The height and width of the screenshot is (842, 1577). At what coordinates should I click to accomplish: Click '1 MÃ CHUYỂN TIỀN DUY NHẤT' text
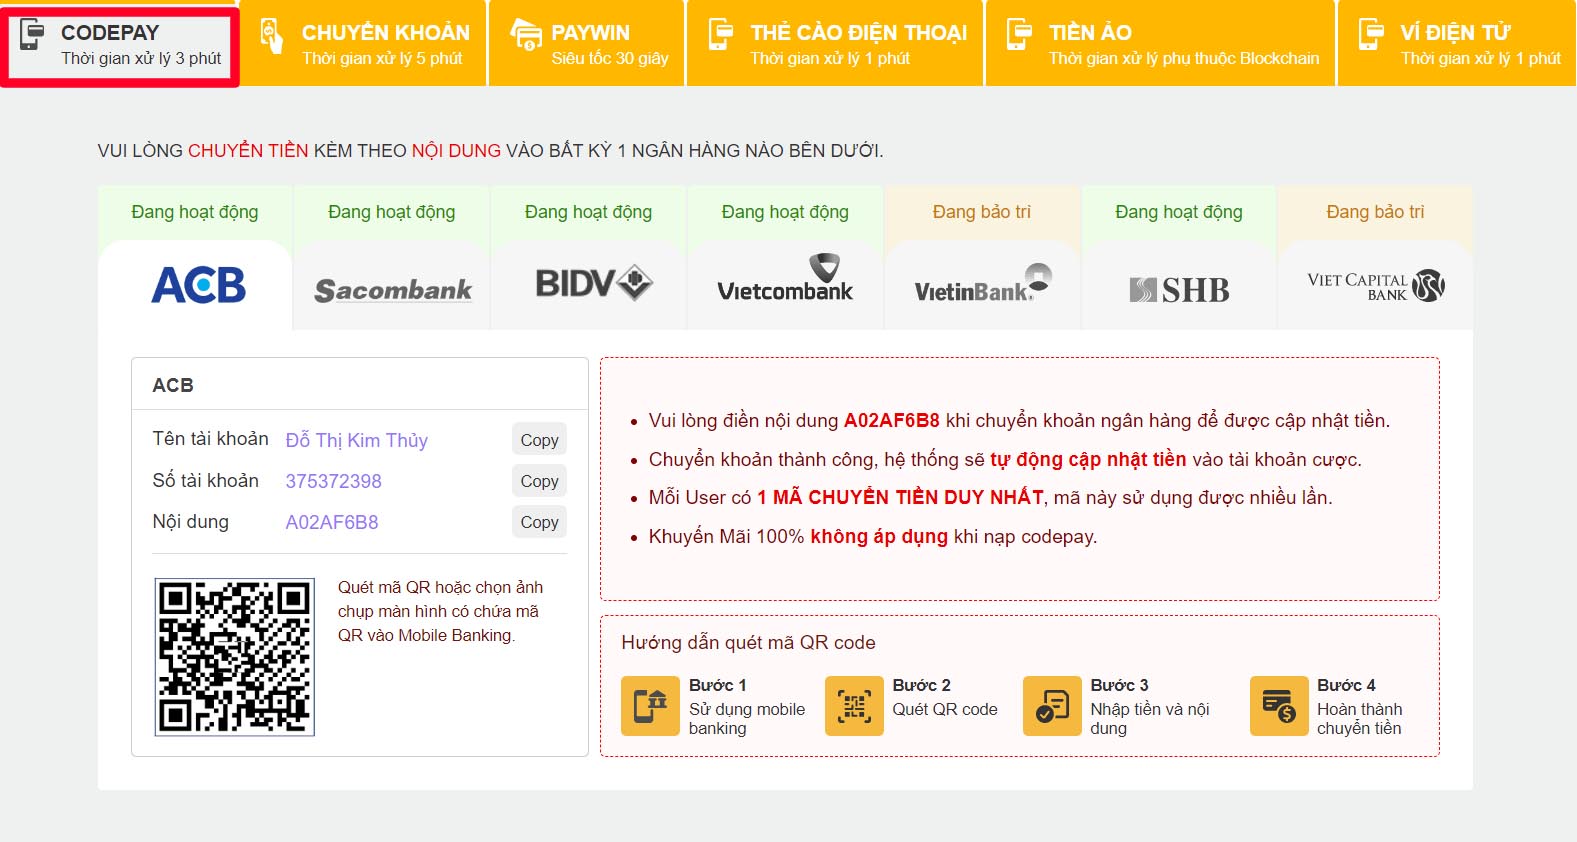coord(900,497)
